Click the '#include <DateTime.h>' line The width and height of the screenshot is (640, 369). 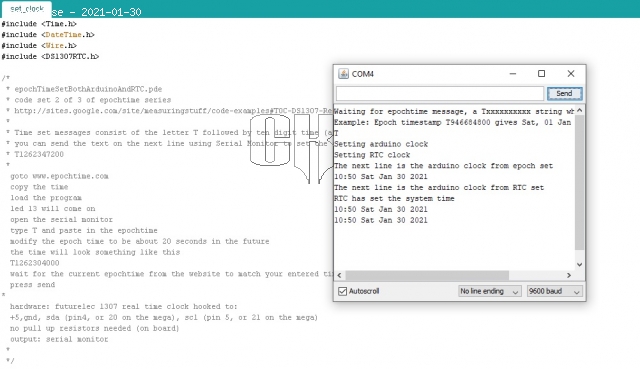(48, 35)
